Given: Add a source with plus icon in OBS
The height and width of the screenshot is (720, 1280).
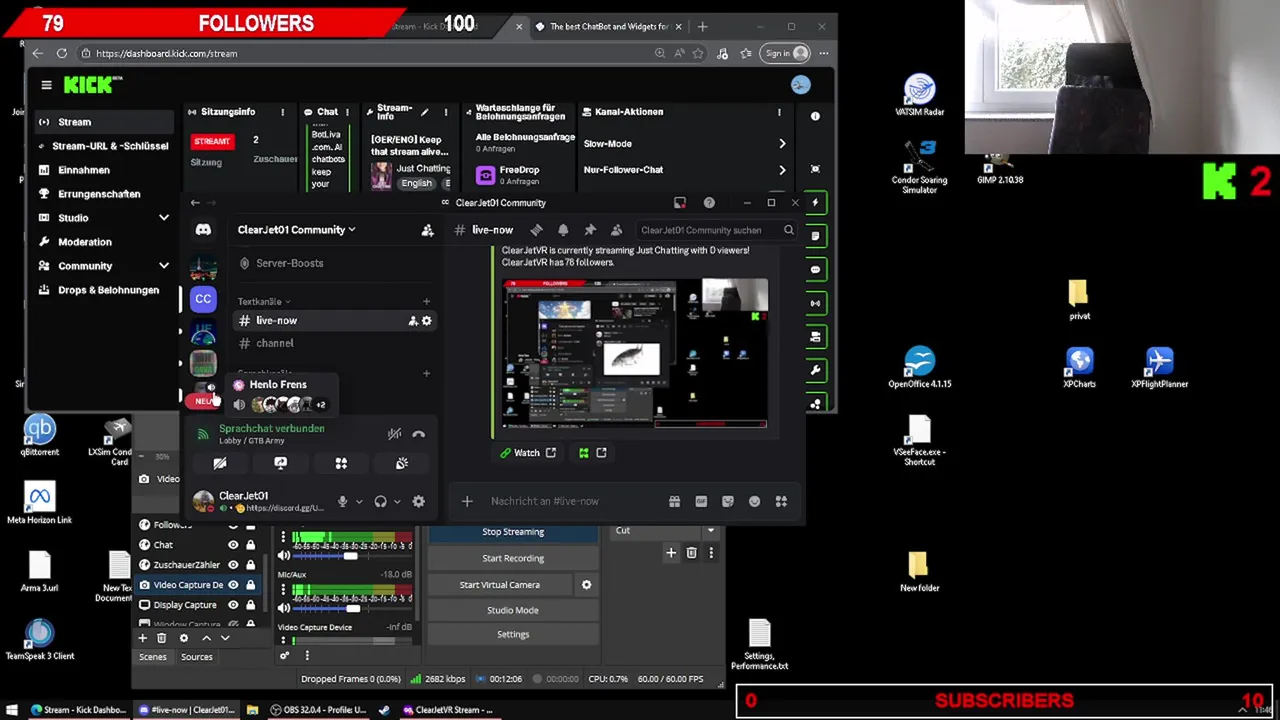Looking at the screenshot, I should point(142,638).
